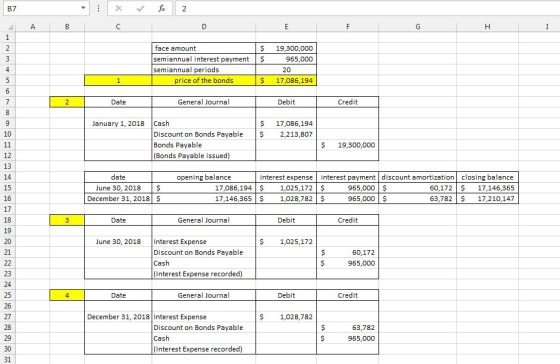The image size is (560, 364).
Task: Select column C header
Action: (x=118, y=26)
